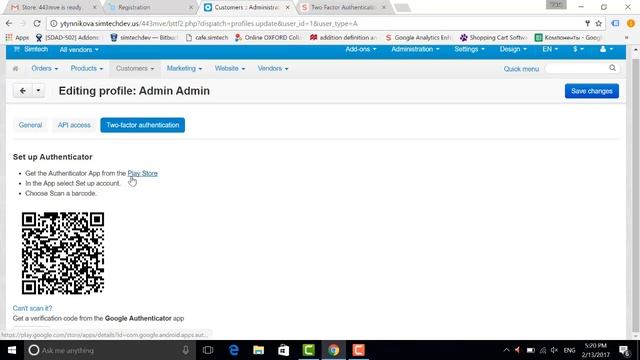Switch to Chrome on the taskbar
Viewport: 640px width, 360px height.
pyautogui.click(x=333, y=350)
